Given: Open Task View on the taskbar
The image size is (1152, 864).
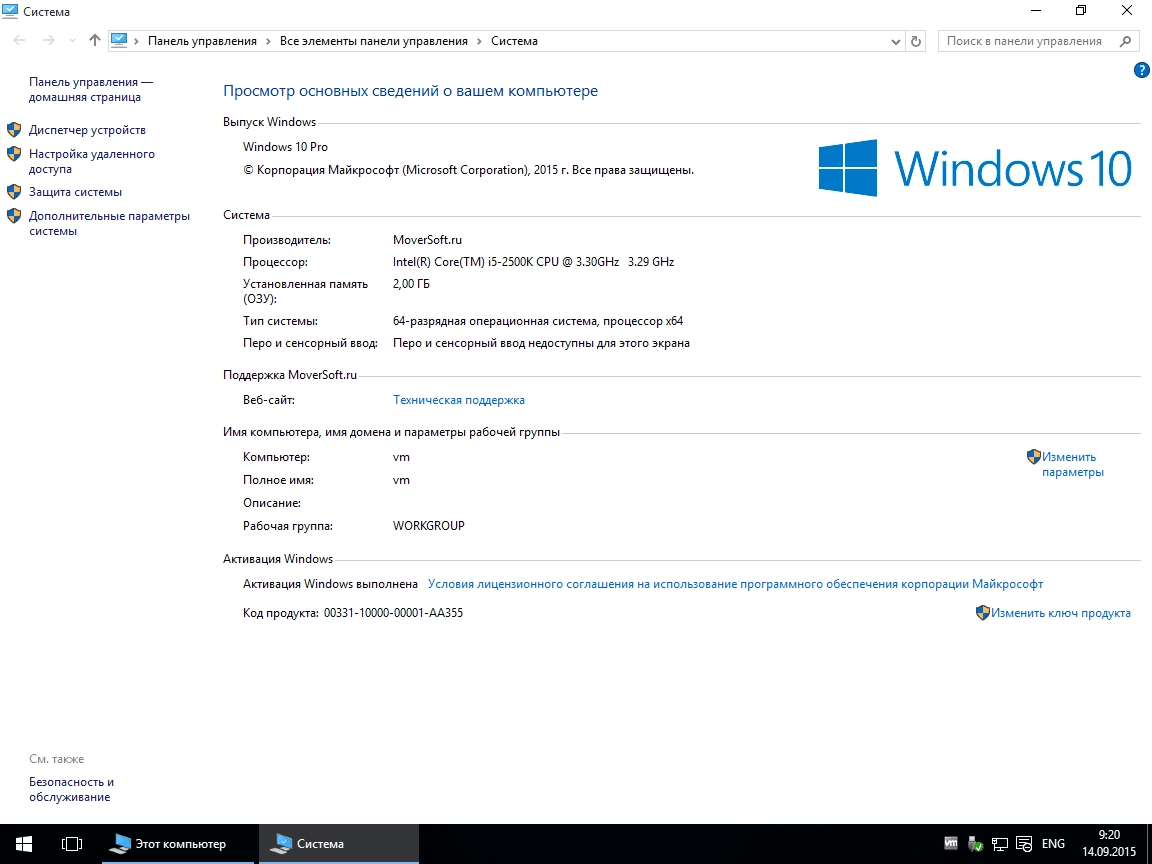Looking at the screenshot, I should pos(72,843).
